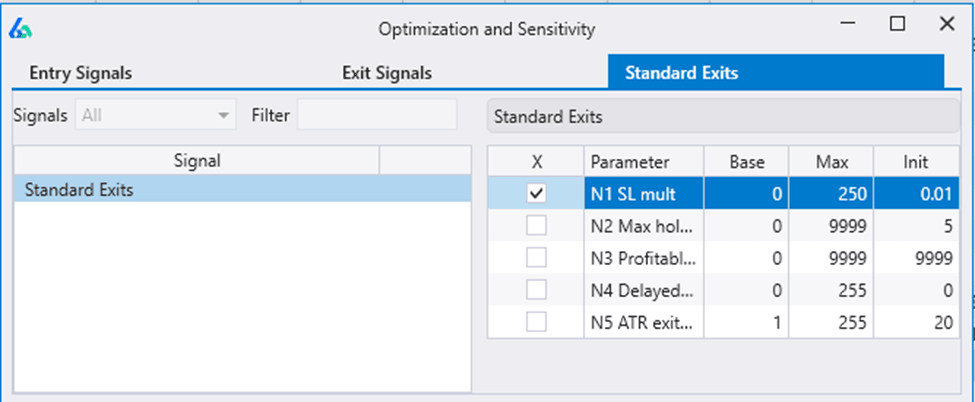Image resolution: width=975 pixels, height=402 pixels.
Task: Click the Parameter column header
Action: coord(644,162)
